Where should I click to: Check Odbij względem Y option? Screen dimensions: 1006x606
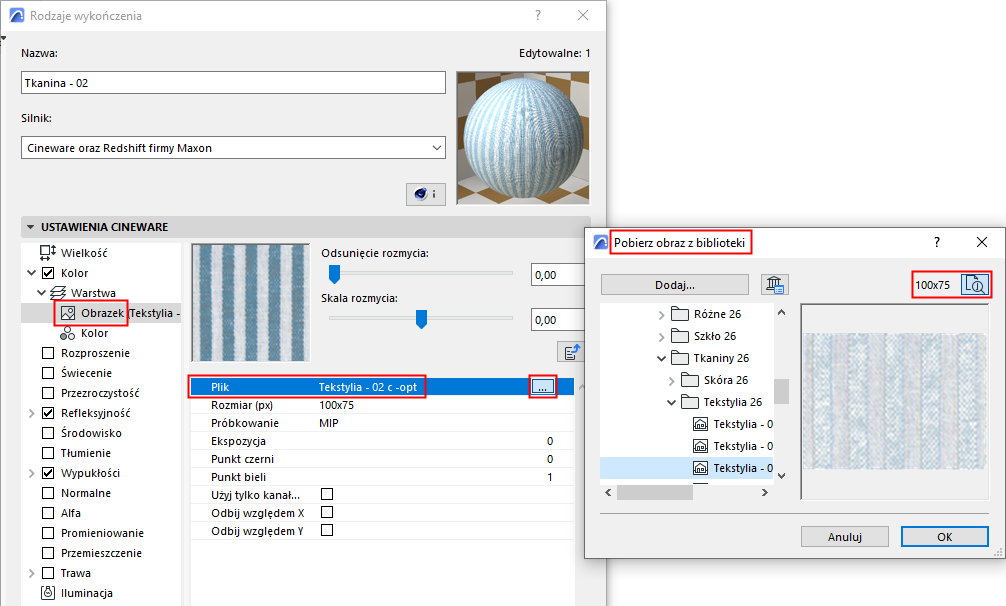327,530
